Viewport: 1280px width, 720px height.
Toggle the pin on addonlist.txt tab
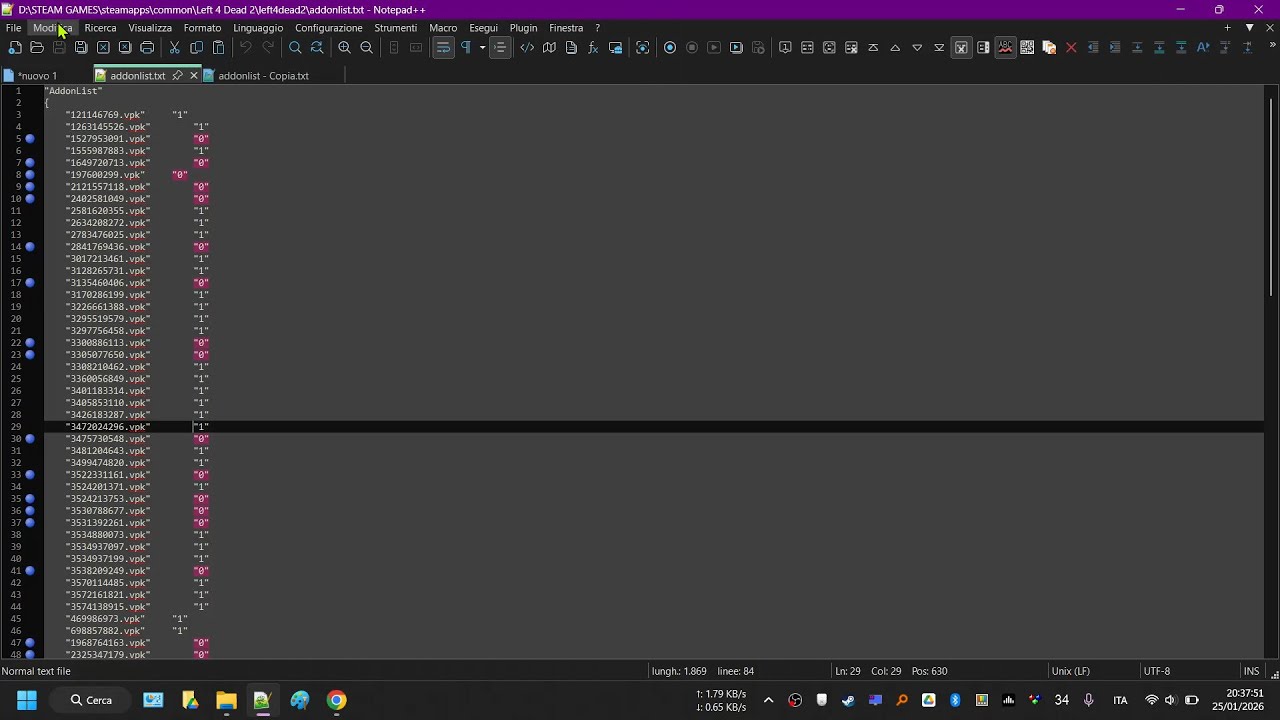(177, 76)
